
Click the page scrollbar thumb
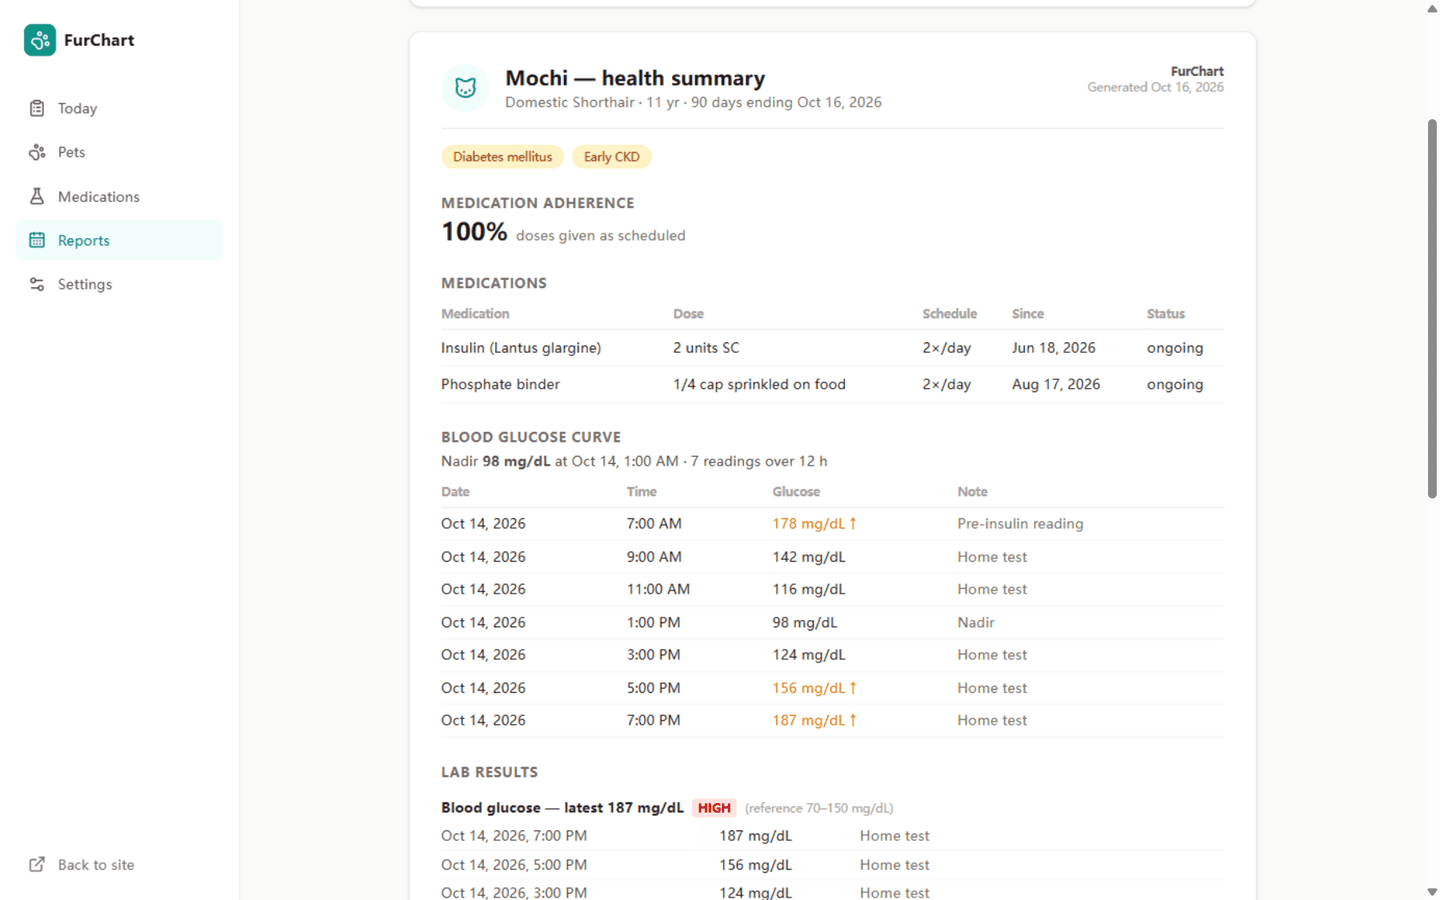tap(1432, 308)
